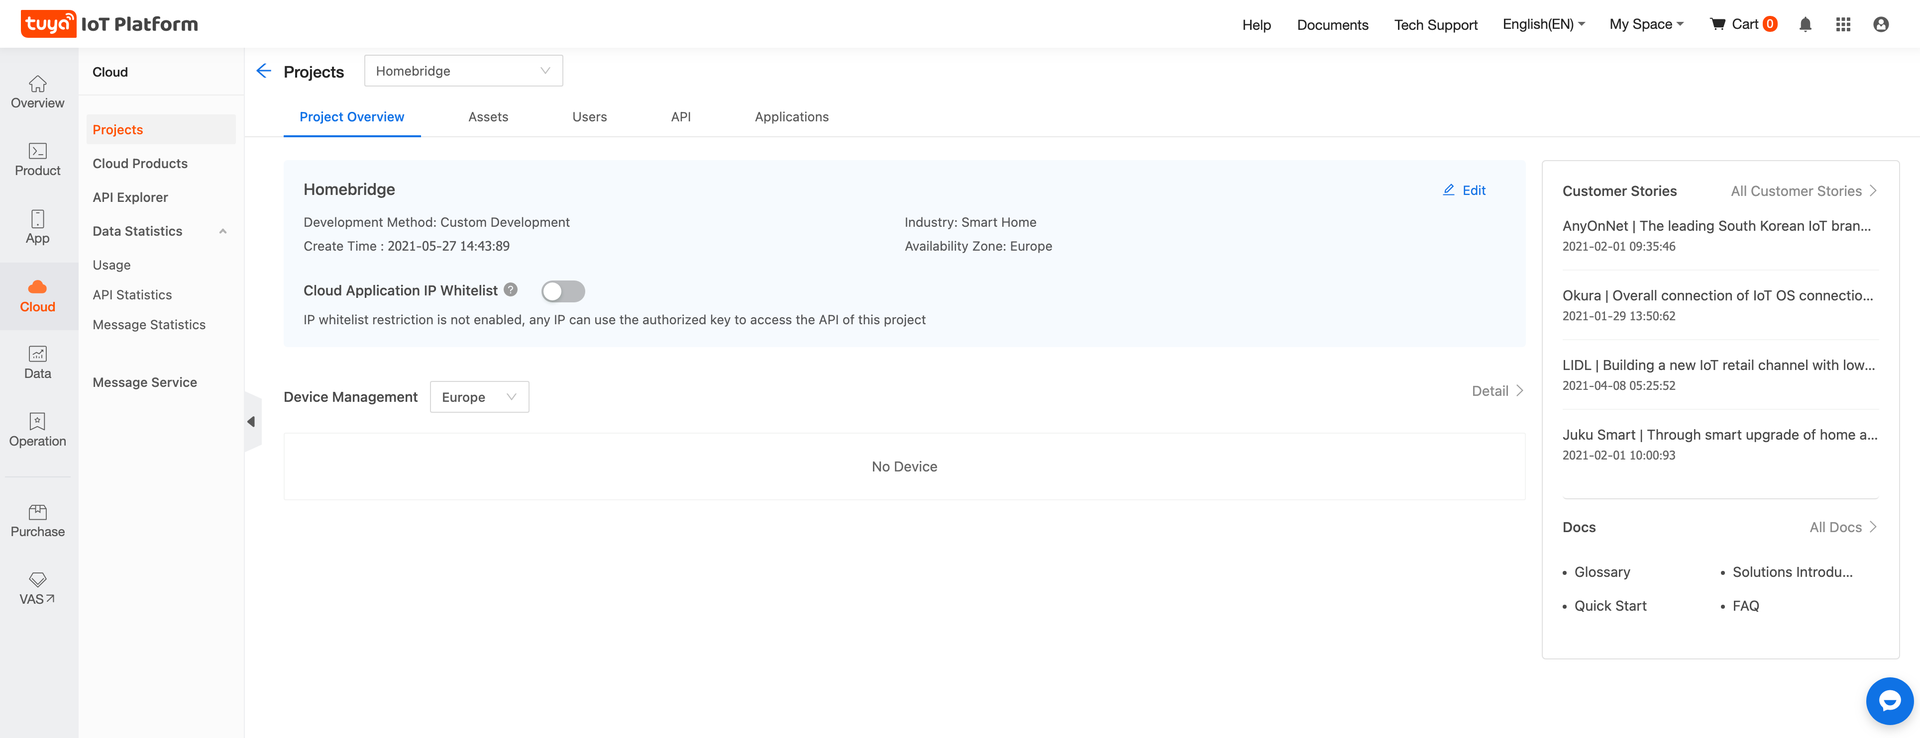Collapse the Data Statistics menu section
Screen dimensions: 1920x738
point(223,231)
